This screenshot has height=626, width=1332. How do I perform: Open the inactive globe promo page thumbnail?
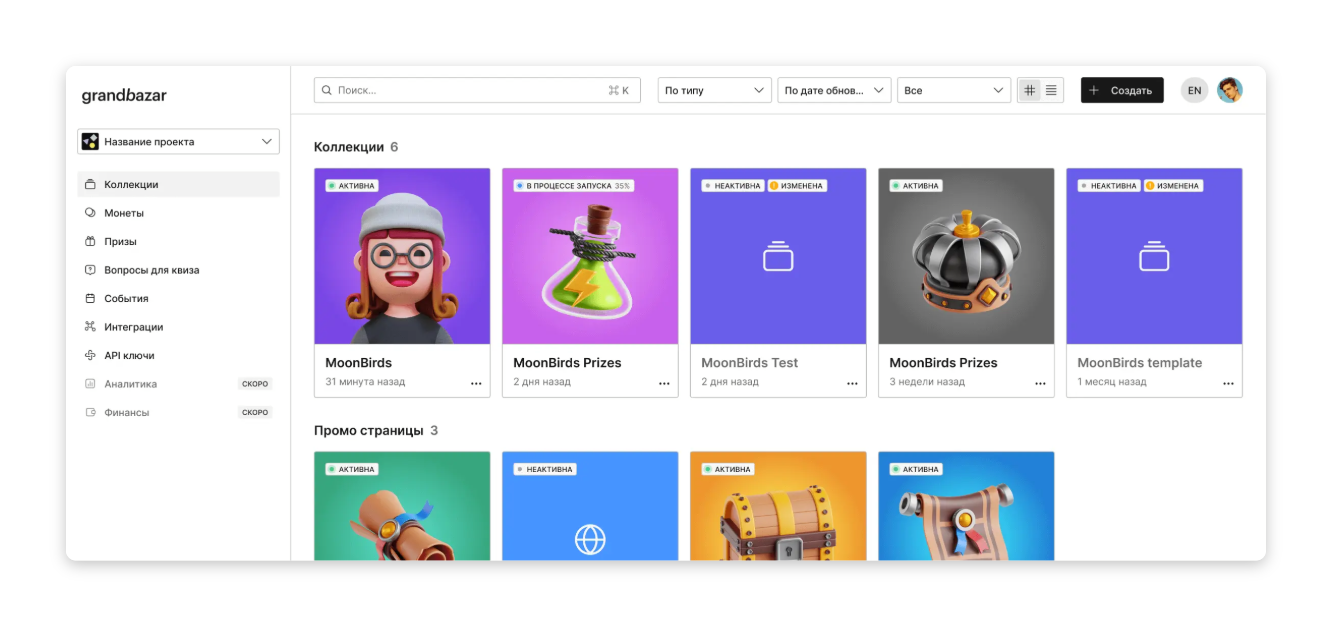point(590,506)
